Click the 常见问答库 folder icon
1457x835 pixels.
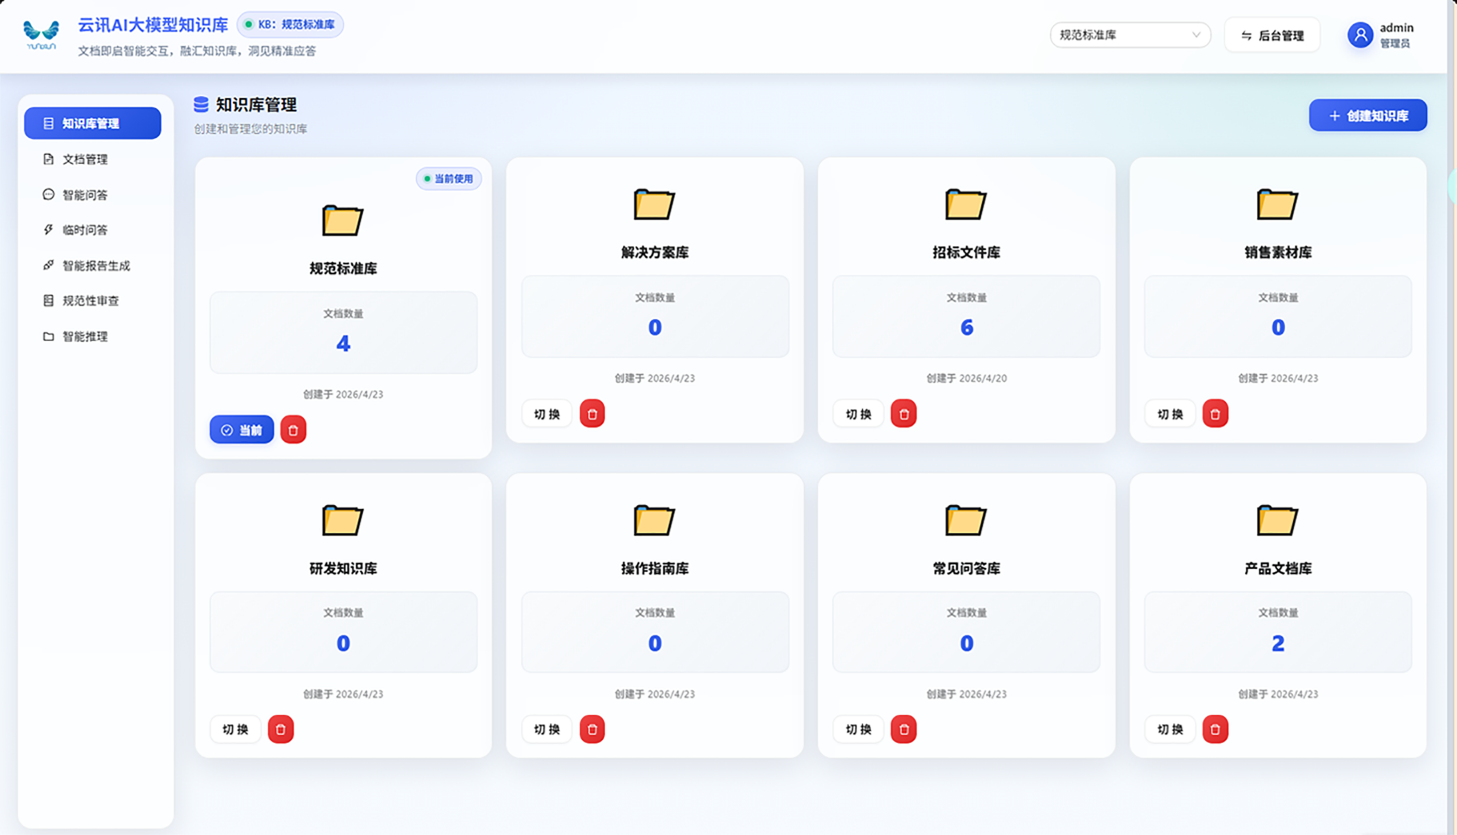coord(966,520)
